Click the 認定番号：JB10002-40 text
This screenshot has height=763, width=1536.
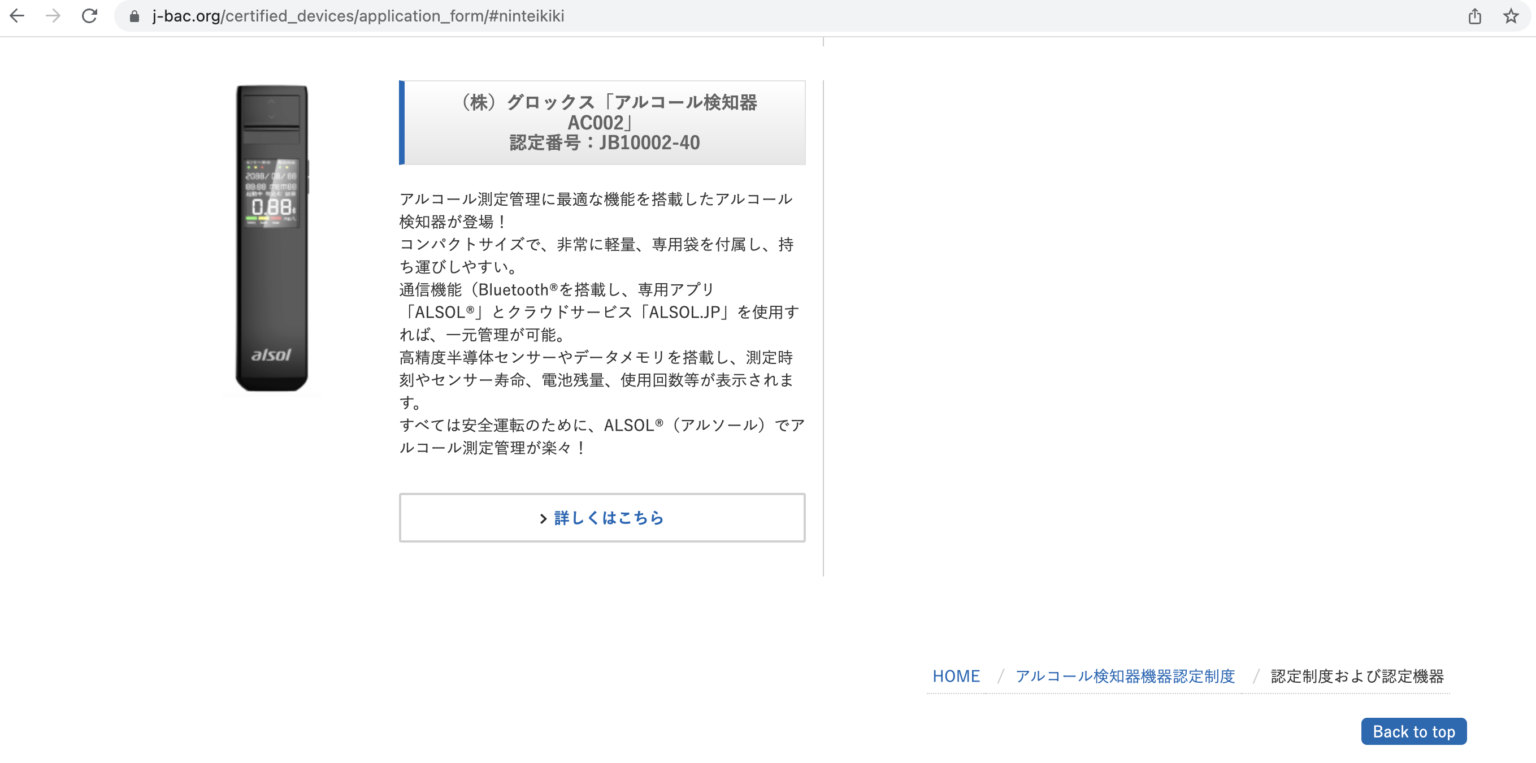[x=604, y=143]
